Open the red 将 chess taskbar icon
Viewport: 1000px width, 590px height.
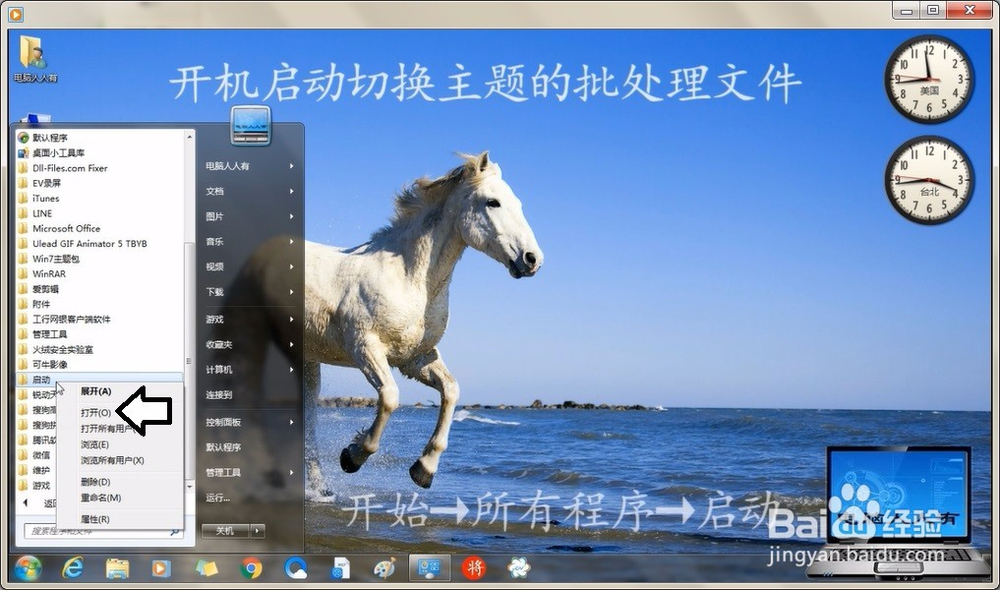pos(474,568)
